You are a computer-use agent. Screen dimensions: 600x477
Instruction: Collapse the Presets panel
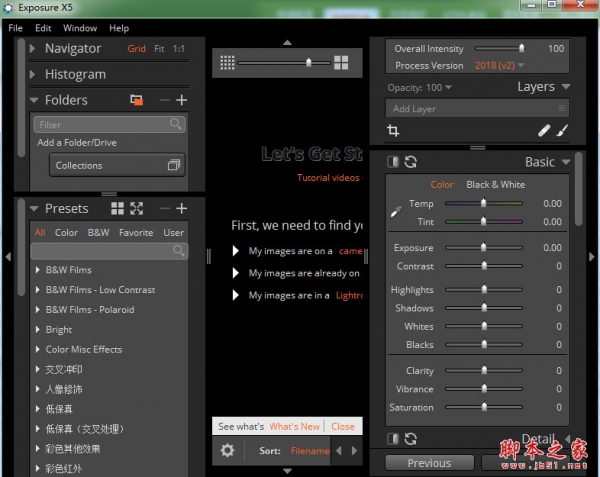click(34, 209)
